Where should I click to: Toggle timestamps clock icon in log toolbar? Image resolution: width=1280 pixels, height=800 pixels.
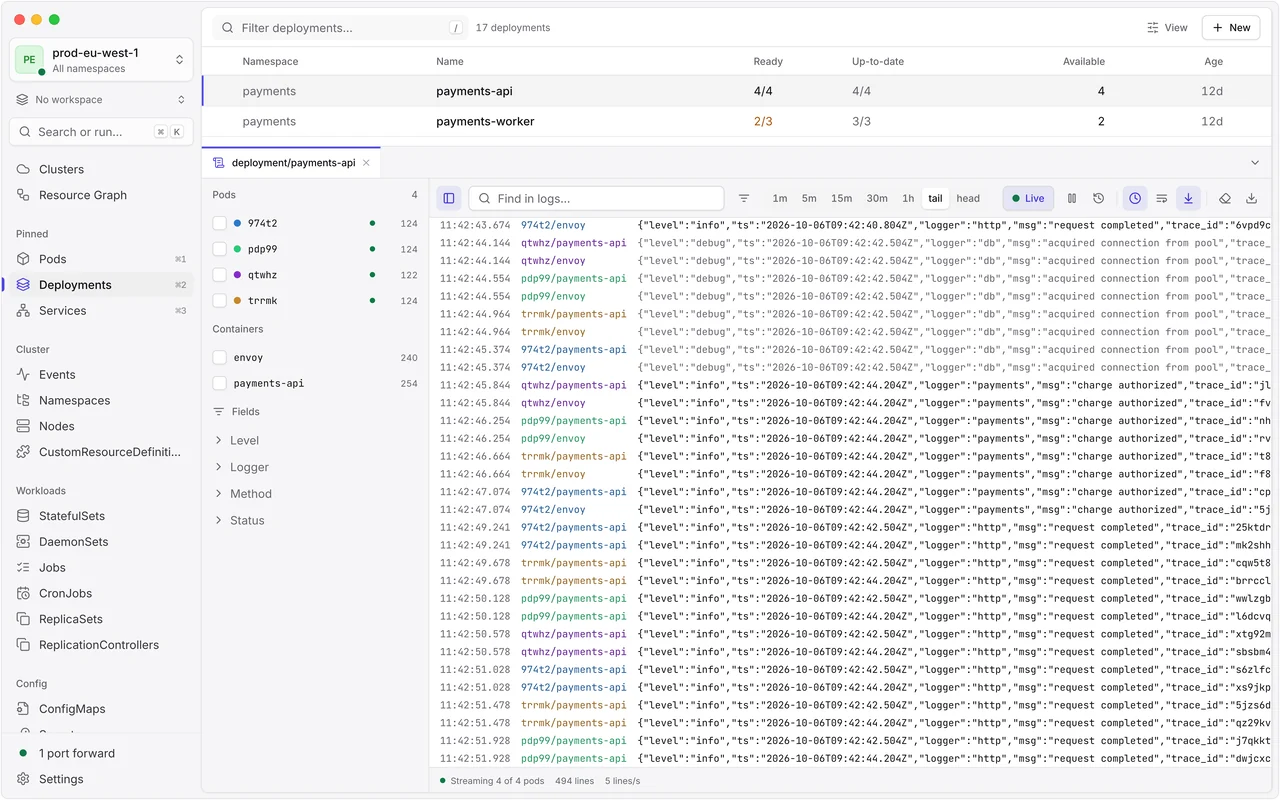[1135, 198]
